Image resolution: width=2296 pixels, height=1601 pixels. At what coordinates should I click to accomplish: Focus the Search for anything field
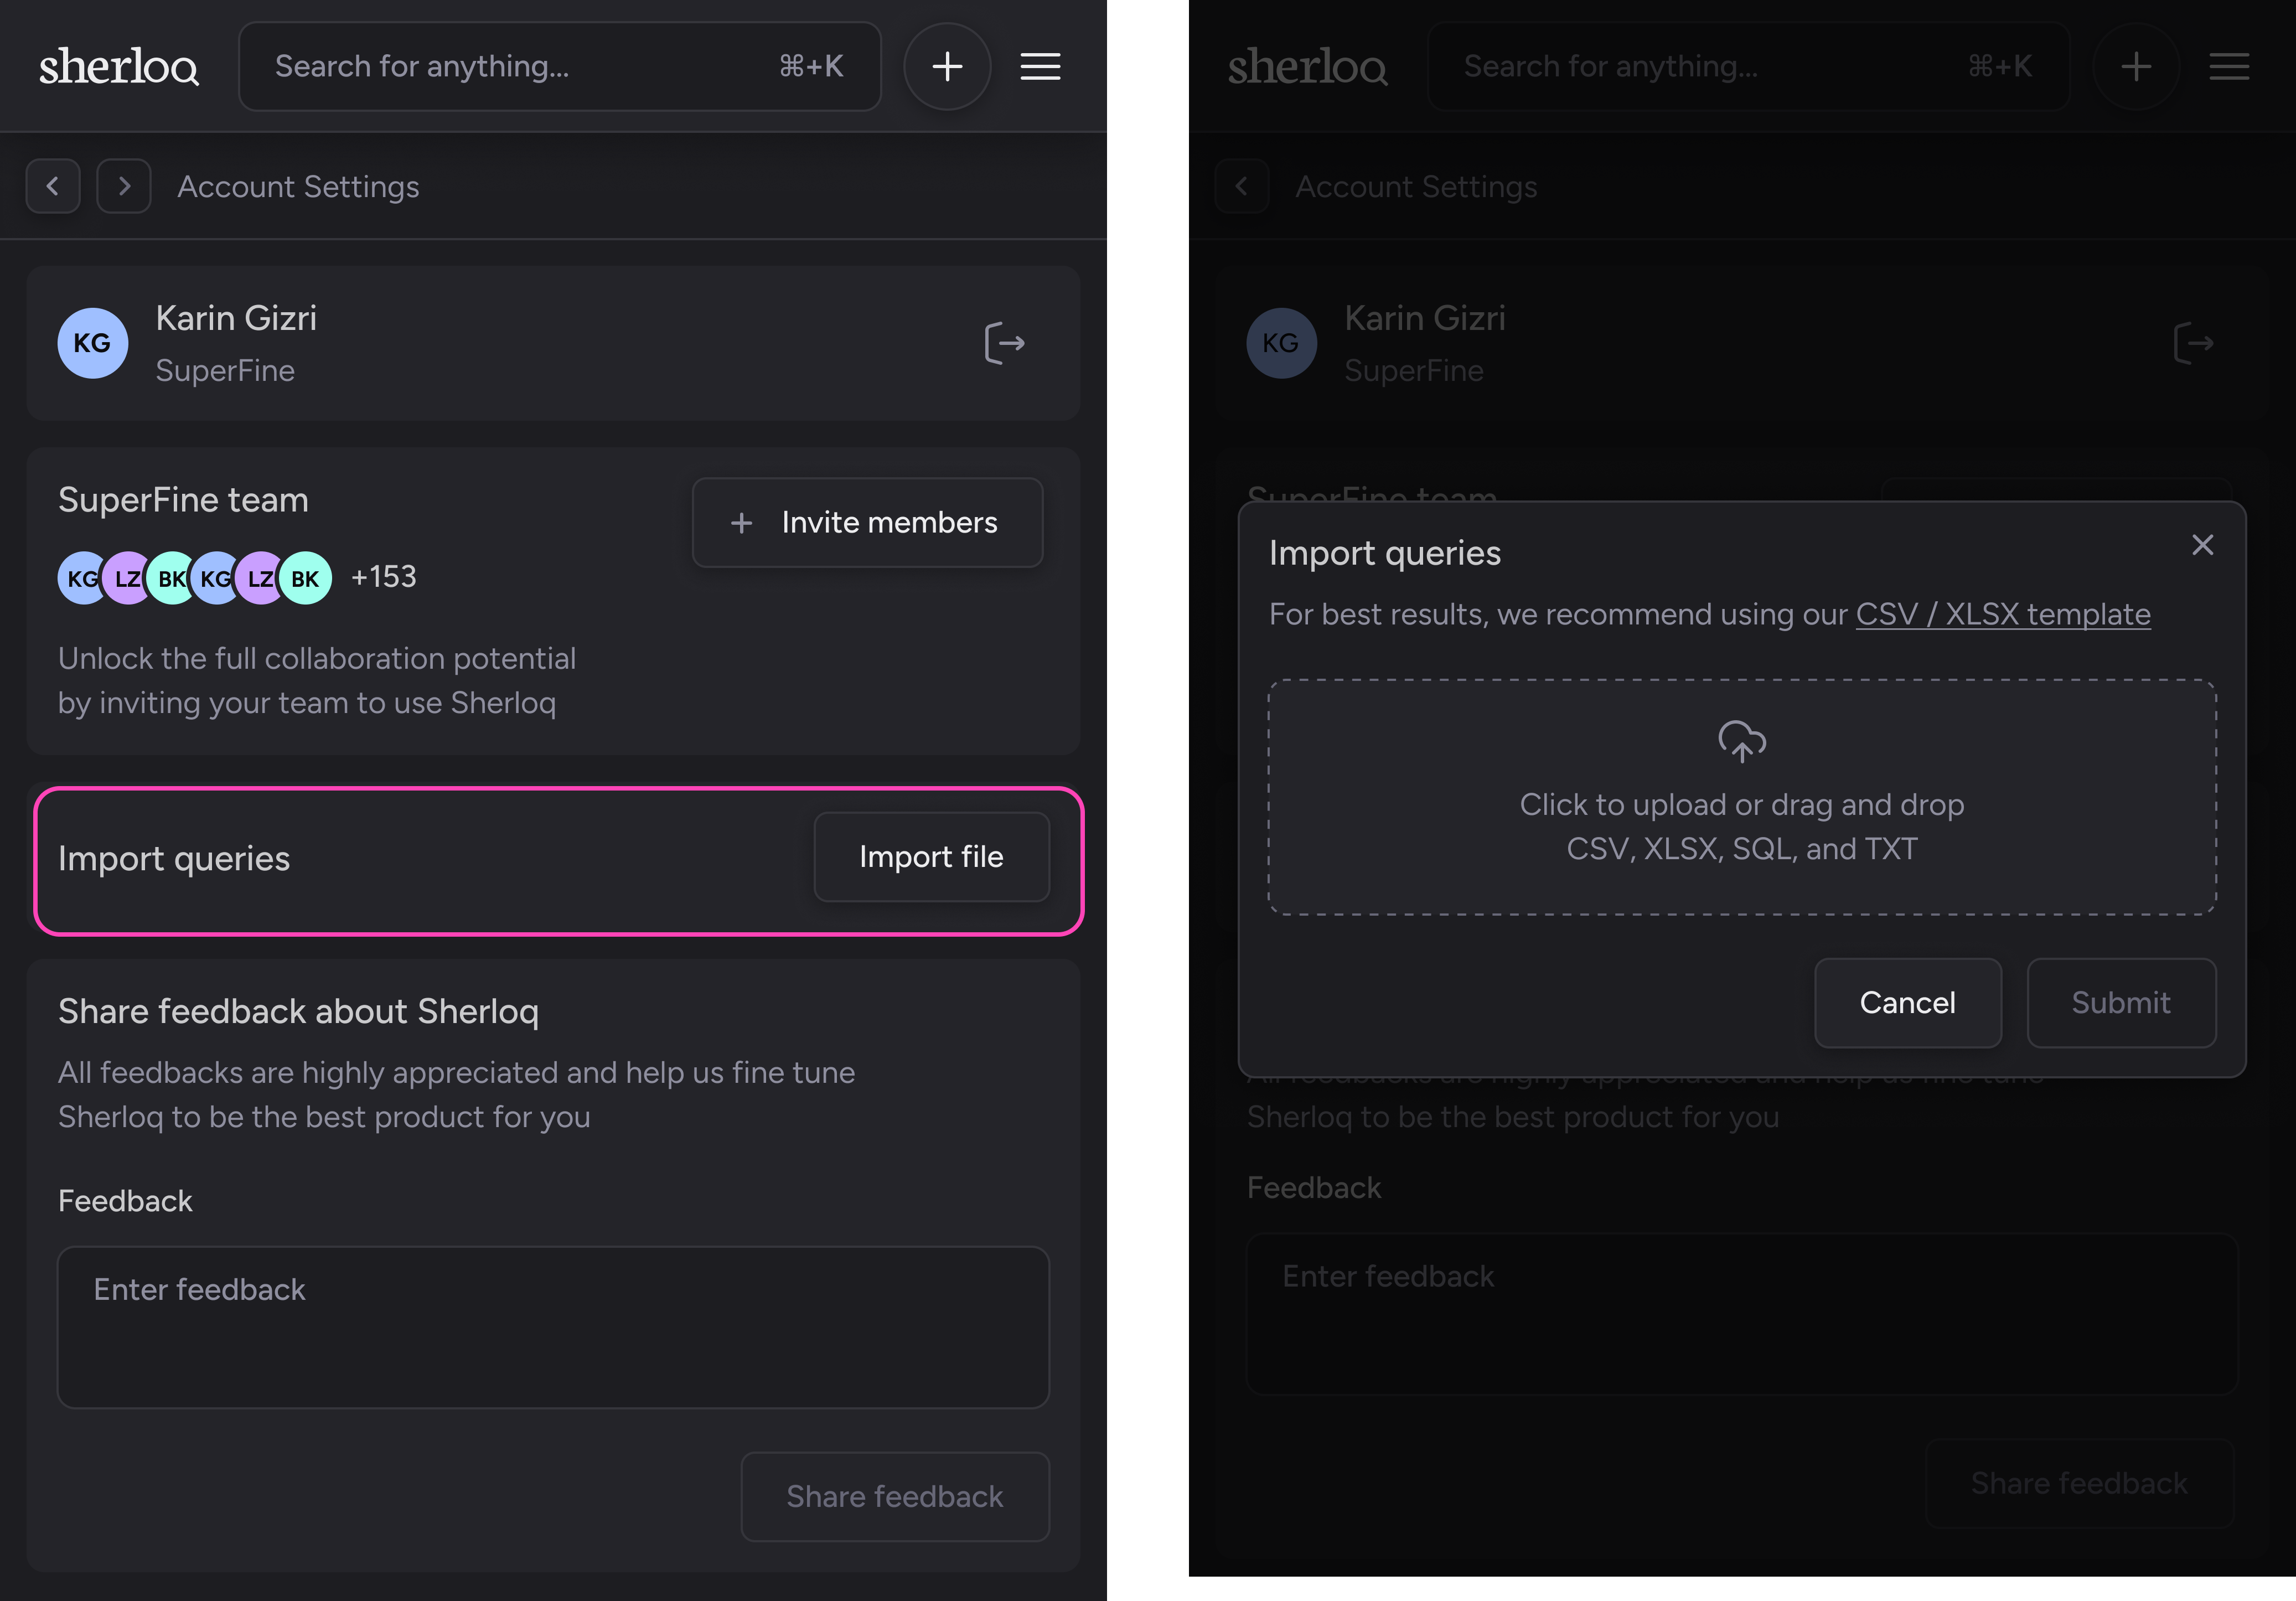pyautogui.click(x=520, y=67)
